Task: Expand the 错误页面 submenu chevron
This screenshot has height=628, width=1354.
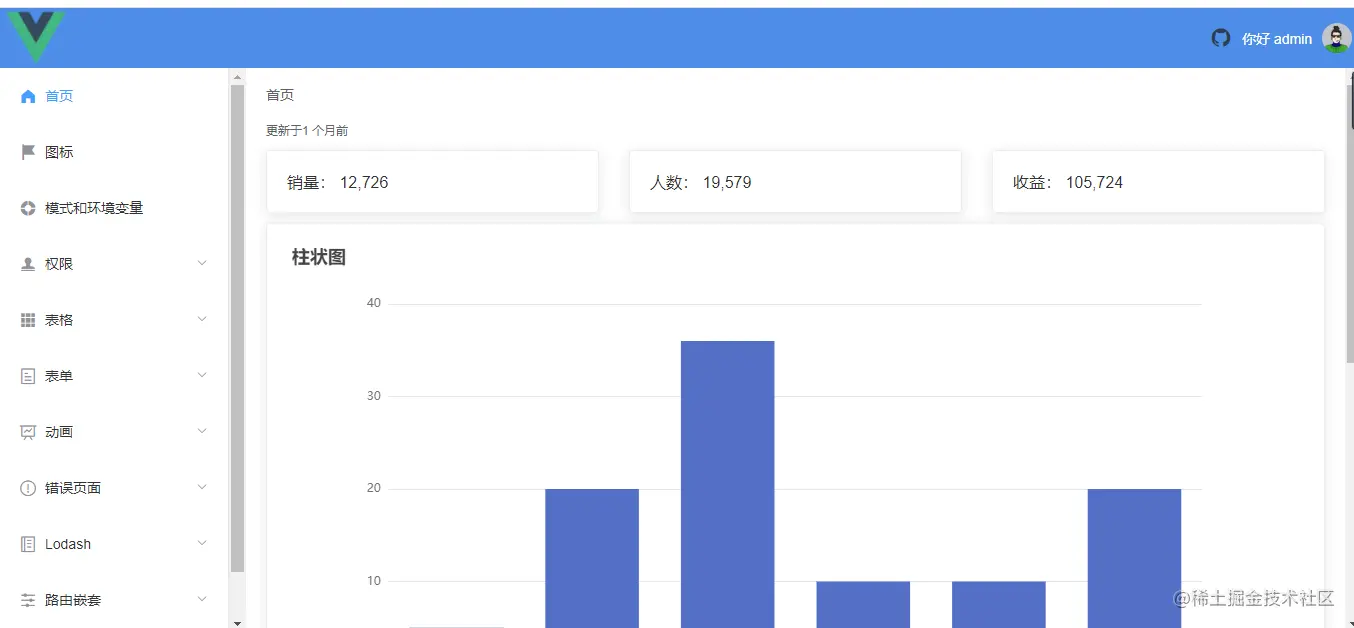Action: (202, 487)
